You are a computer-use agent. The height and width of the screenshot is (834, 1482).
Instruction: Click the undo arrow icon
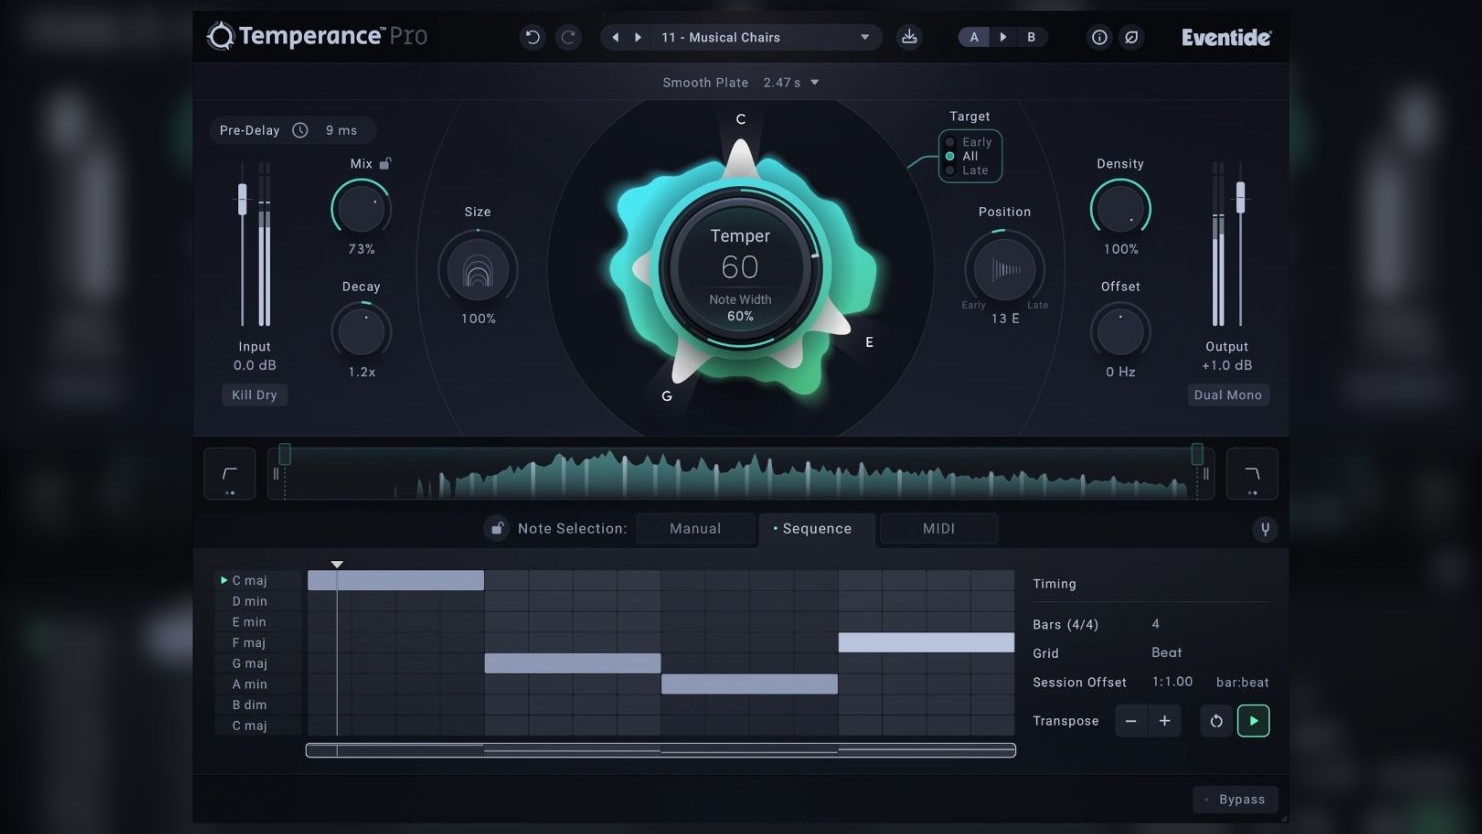pyautogui.click(x=532, y=37)
